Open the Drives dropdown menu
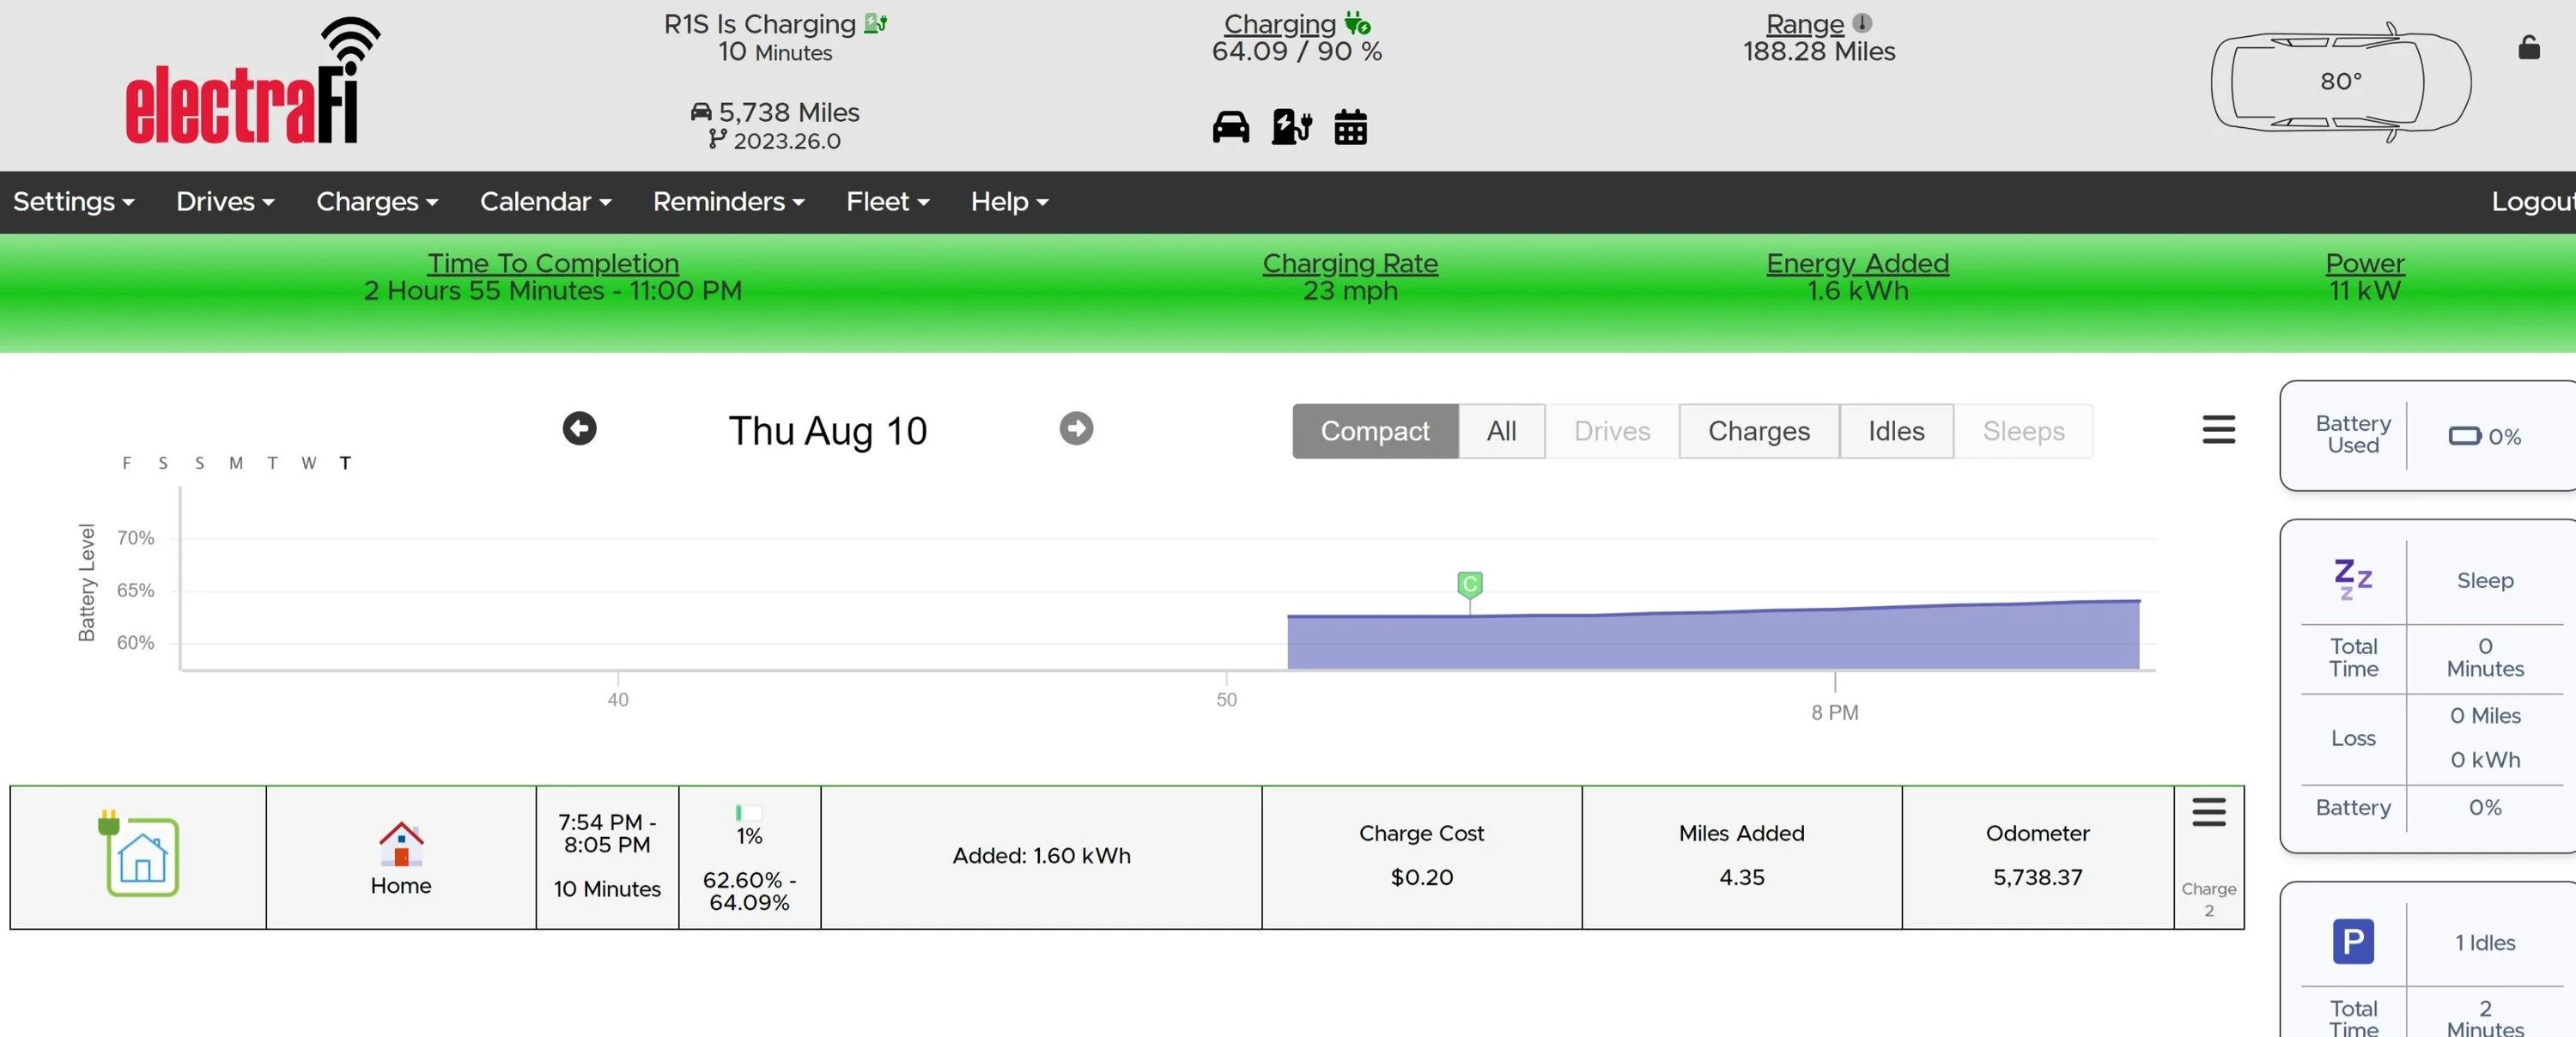 pos(225,202)
